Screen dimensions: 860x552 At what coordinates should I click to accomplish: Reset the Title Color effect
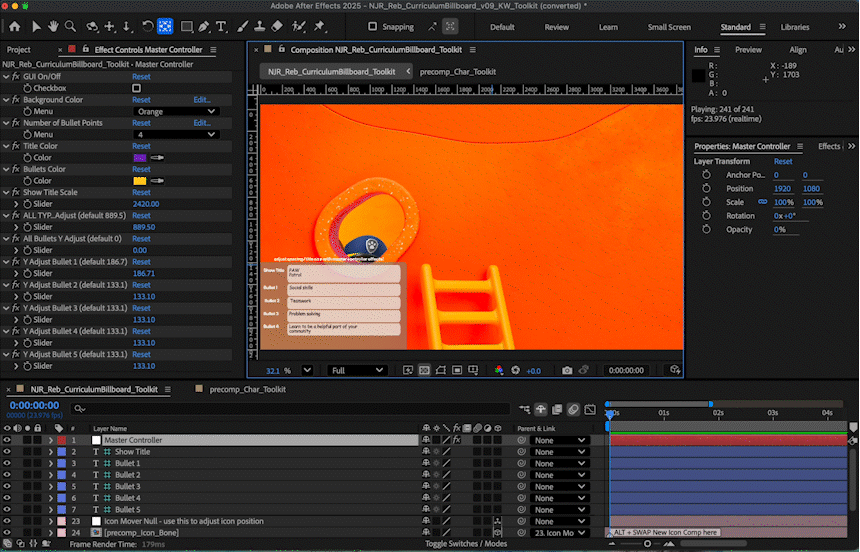click(x=141, y=146)
